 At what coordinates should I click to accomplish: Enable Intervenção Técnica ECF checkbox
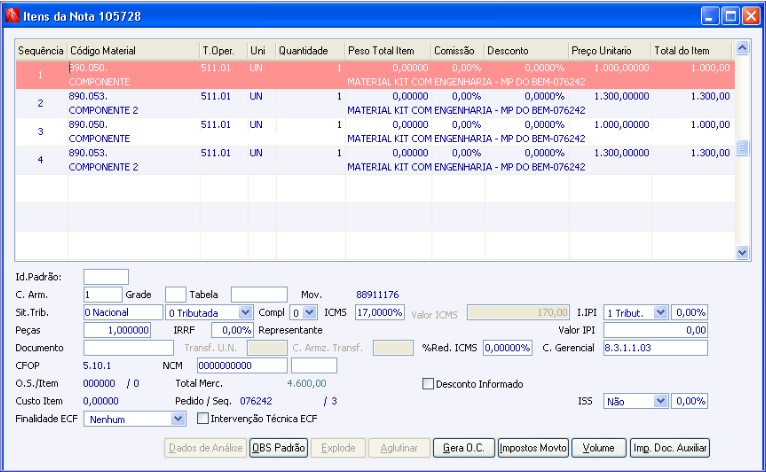click(x=204, y=419)
